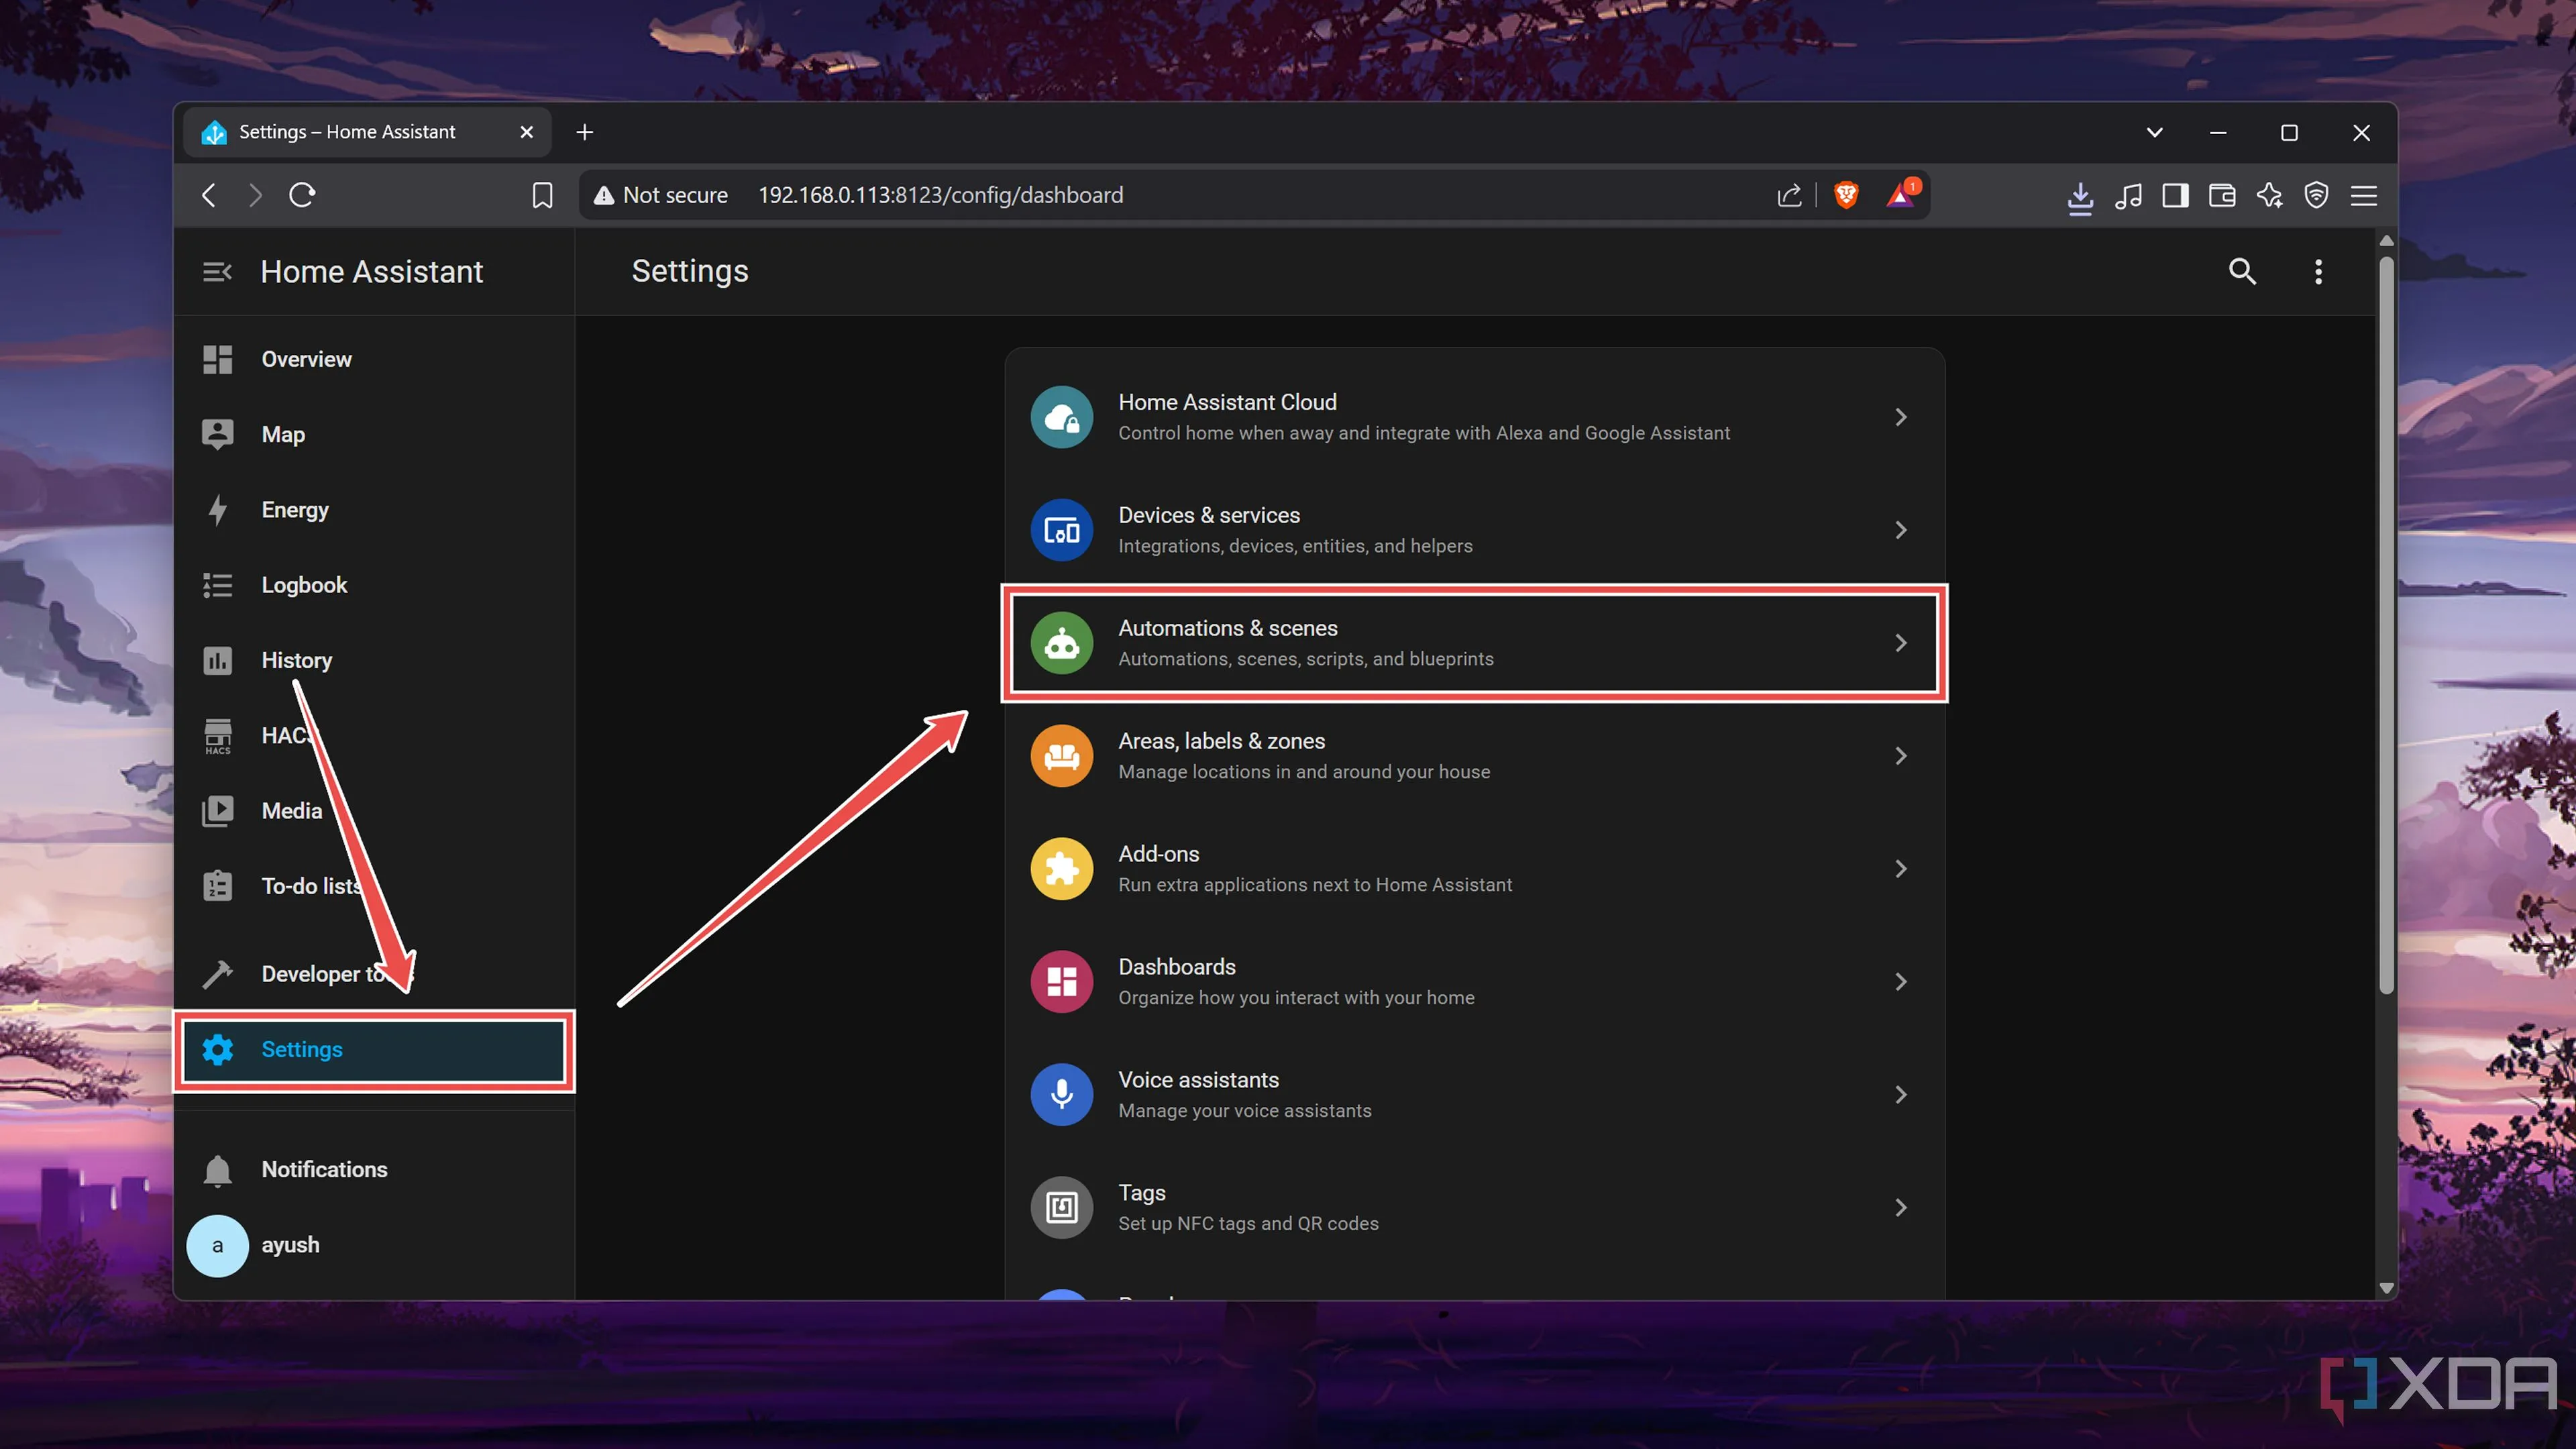Open the Brave Wallet icon
The width and height of the screenshot is (2576, 1449).
(x=2222, y=195)
